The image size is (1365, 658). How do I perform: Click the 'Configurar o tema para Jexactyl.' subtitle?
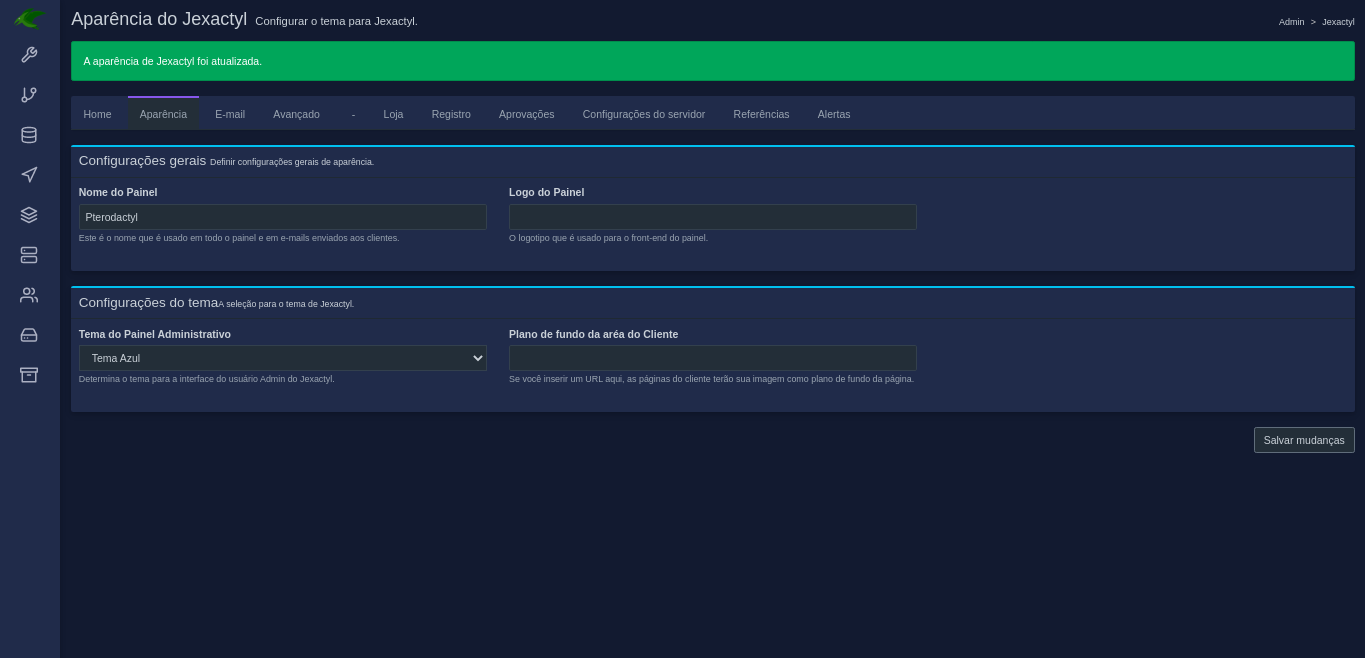336,21
